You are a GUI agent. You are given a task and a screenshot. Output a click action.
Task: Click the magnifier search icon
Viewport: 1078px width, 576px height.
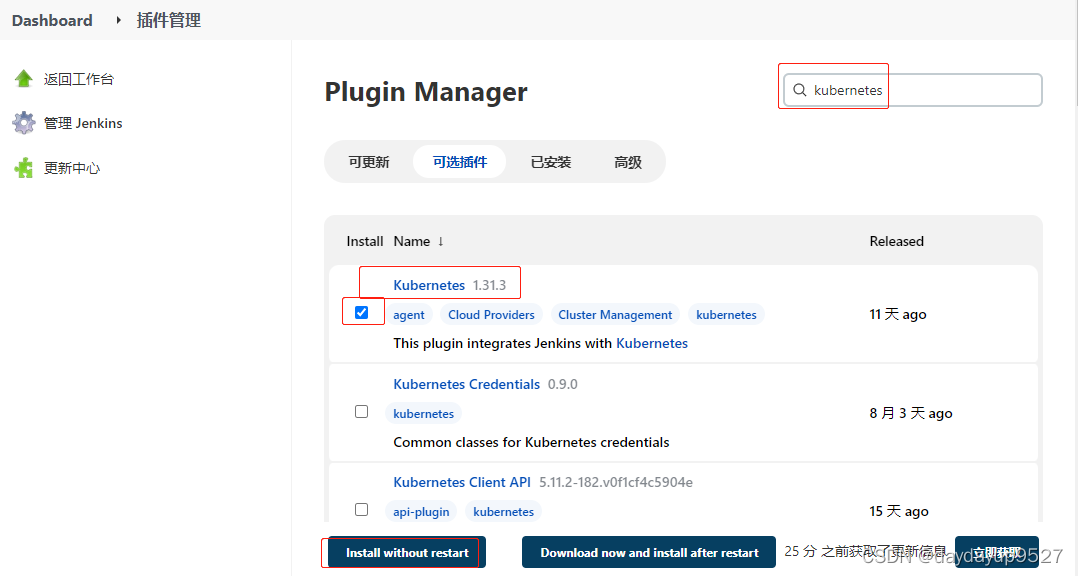[800, 90]
